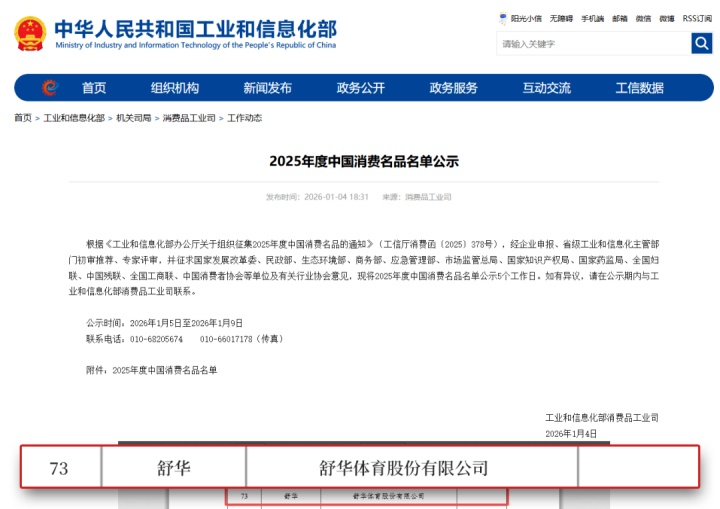
Task: Click the 消费品工业司 breadcrumb link
Action: pyautogui.click(x=189, y=118)
